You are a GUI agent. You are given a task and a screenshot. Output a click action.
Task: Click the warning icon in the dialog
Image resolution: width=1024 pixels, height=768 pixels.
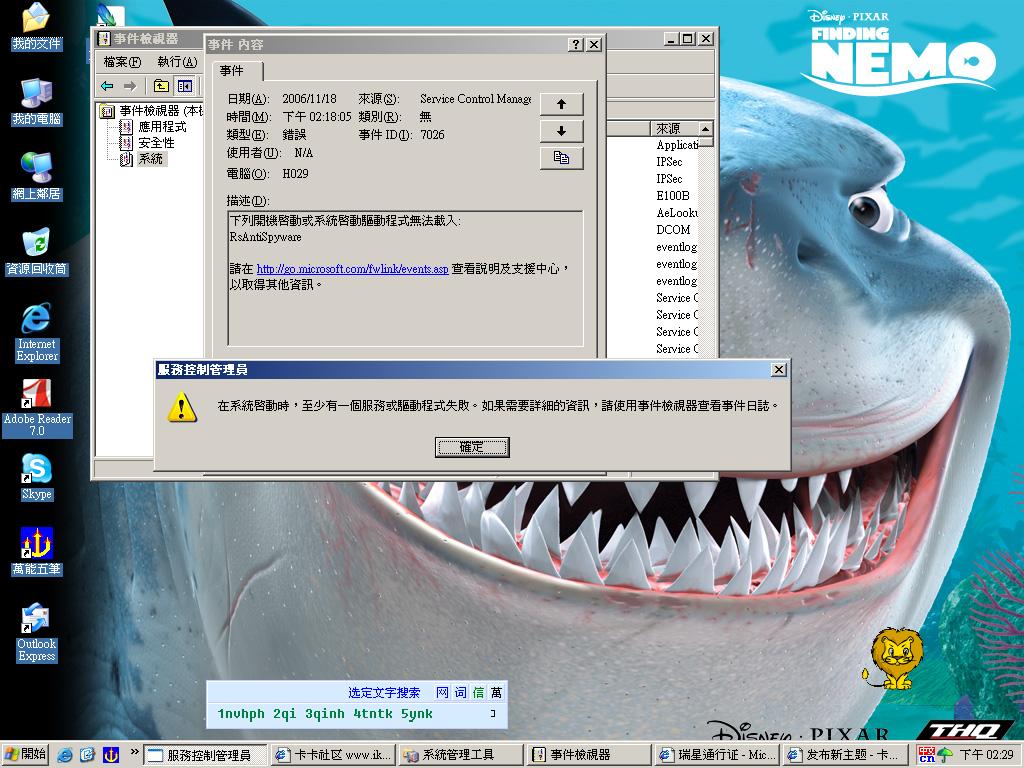(182, 407)
